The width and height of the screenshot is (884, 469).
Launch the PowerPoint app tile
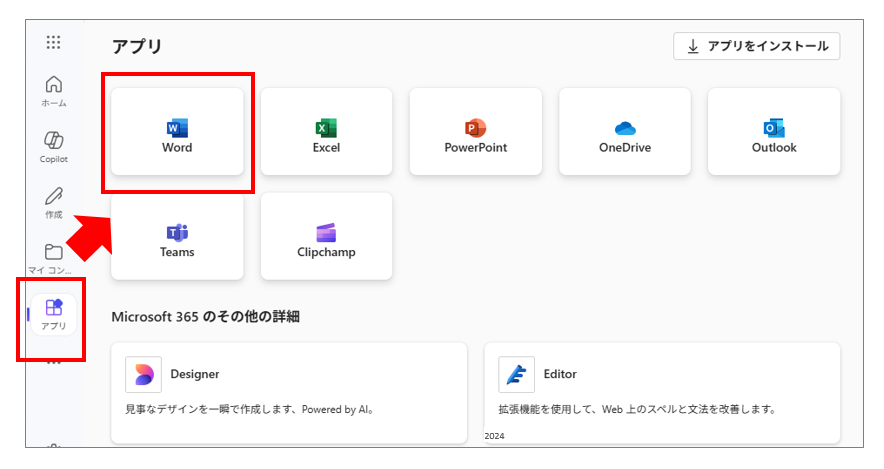coord(476,131)
